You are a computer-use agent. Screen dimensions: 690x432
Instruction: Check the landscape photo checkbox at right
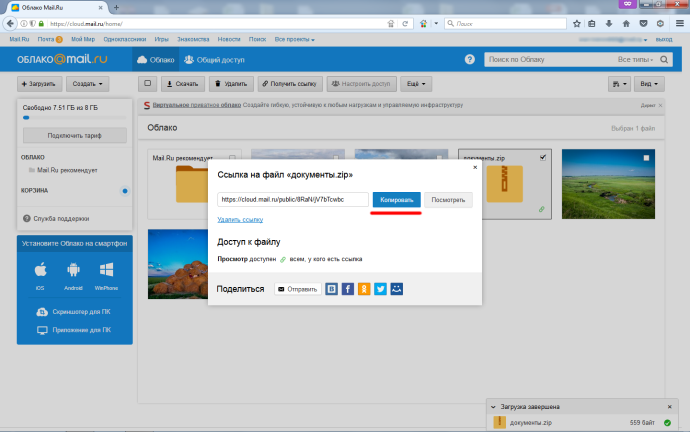point(646,158)
